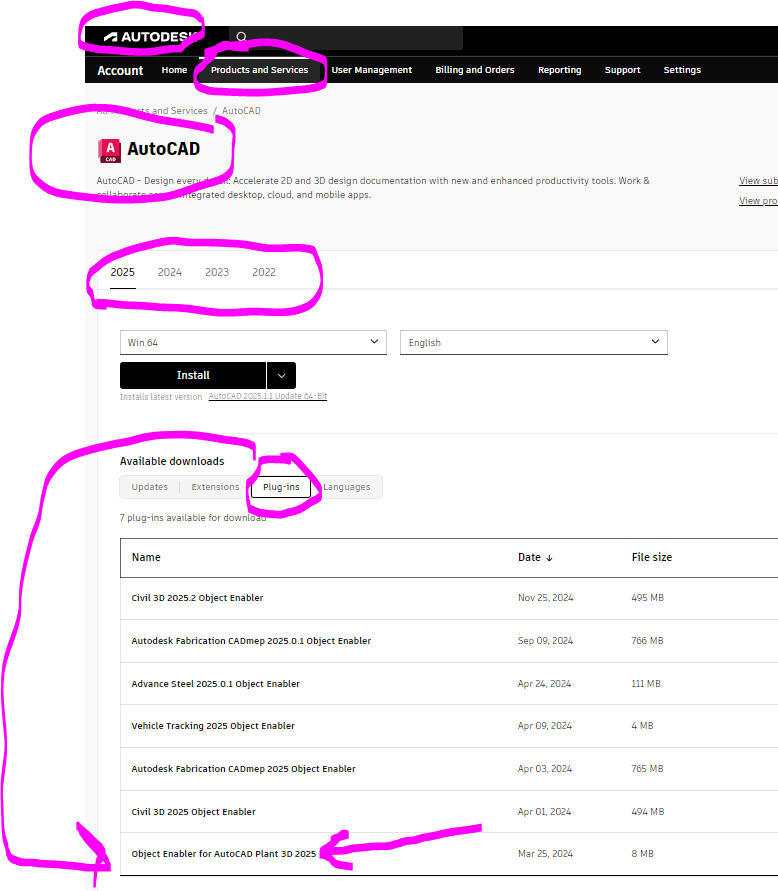Select Civil 3D 2025 Object Enabler row
Viewport: 778px width, 891px height.
tap(449, 811)
